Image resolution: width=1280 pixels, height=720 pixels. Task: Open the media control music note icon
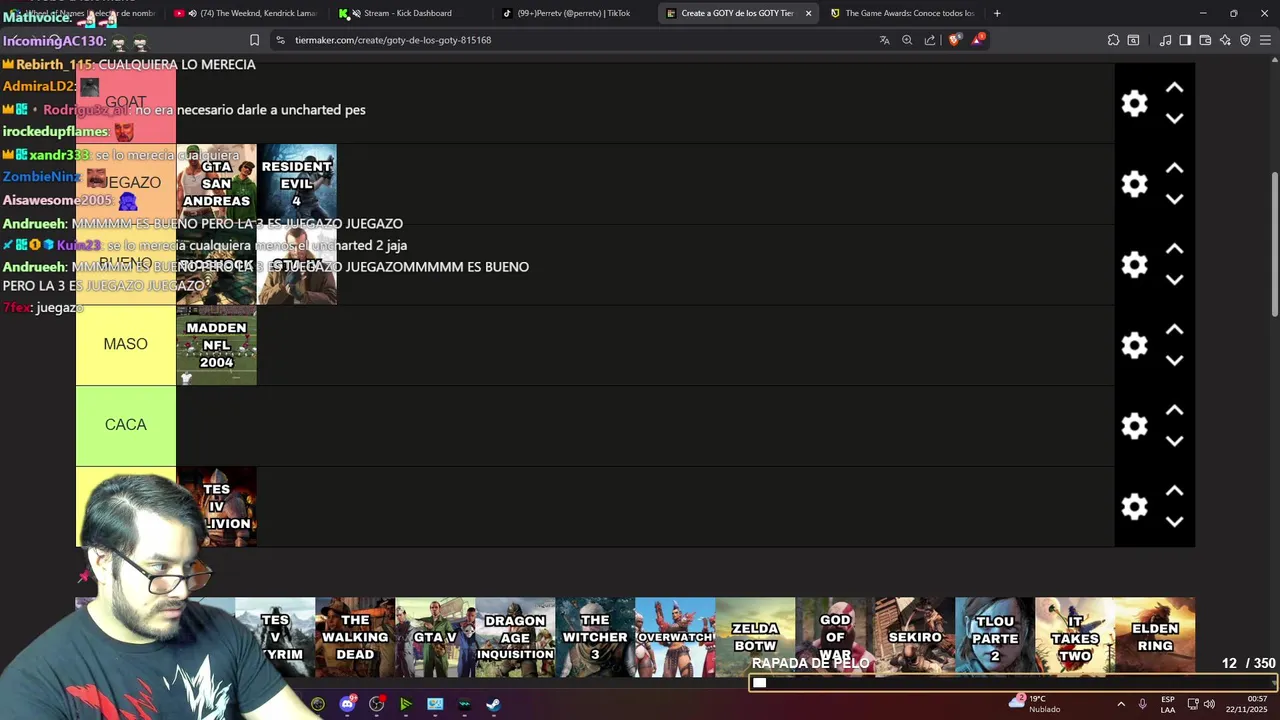(1165, 40)
